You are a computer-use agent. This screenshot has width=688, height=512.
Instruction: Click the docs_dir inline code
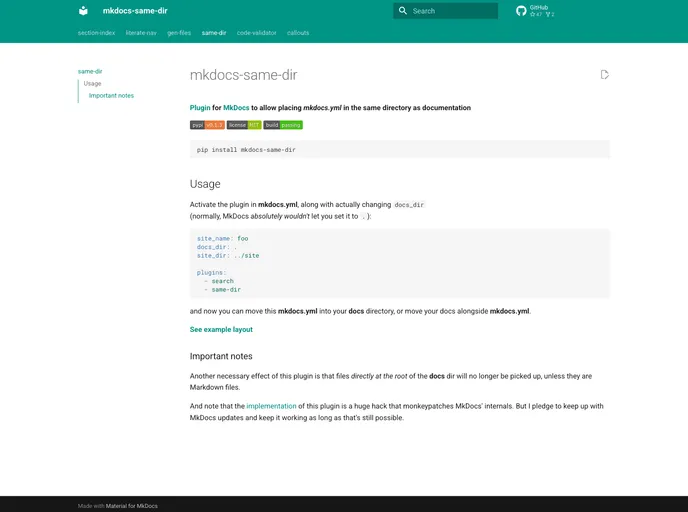[409, 205]
